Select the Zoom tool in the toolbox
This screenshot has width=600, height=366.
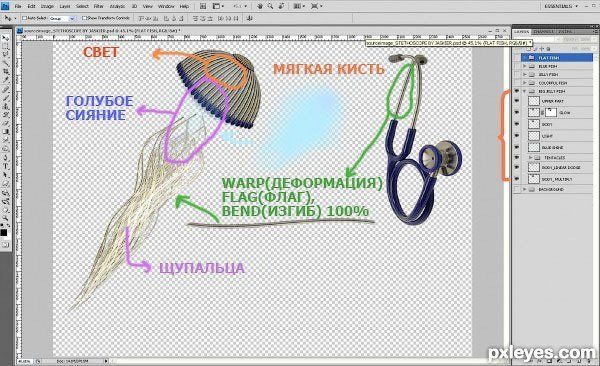pyautogui.click(x=5, y=217)
